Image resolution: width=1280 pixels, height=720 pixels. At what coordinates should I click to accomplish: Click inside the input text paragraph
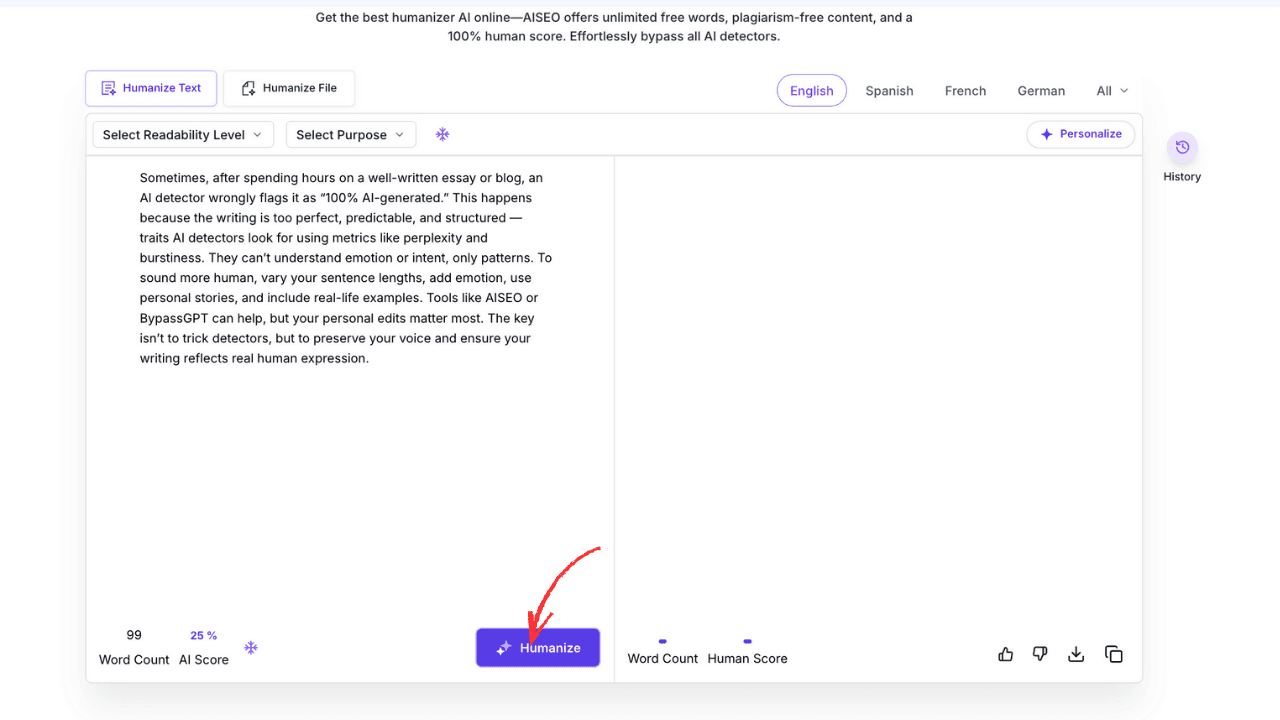click(345, 268)
